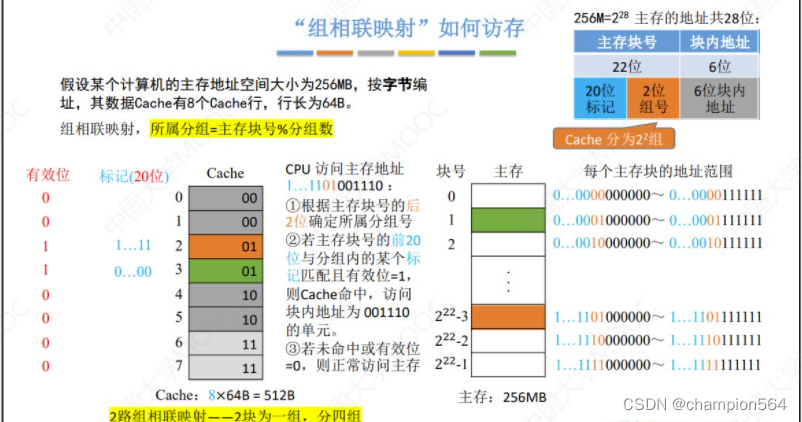
Task: Click the slide title “组相联映射”如何访存
Action: tap(409, 28)
